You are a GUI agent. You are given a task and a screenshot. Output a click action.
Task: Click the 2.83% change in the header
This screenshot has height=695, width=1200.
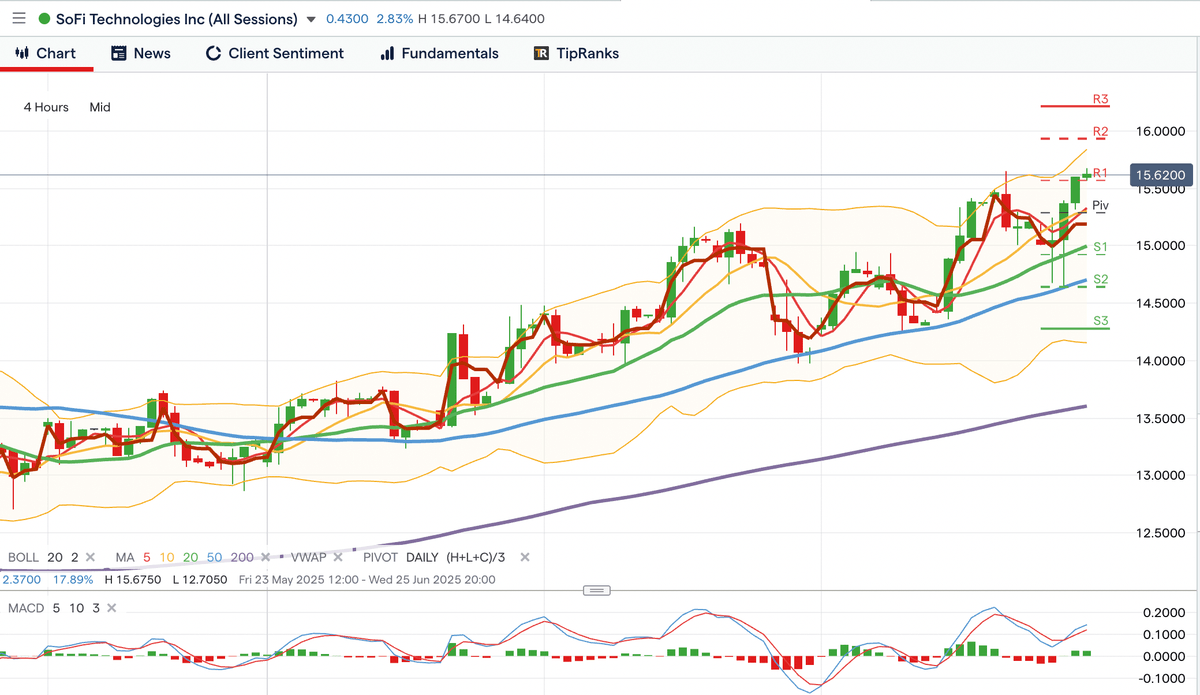pyautogui.click(x=394, y=19)
